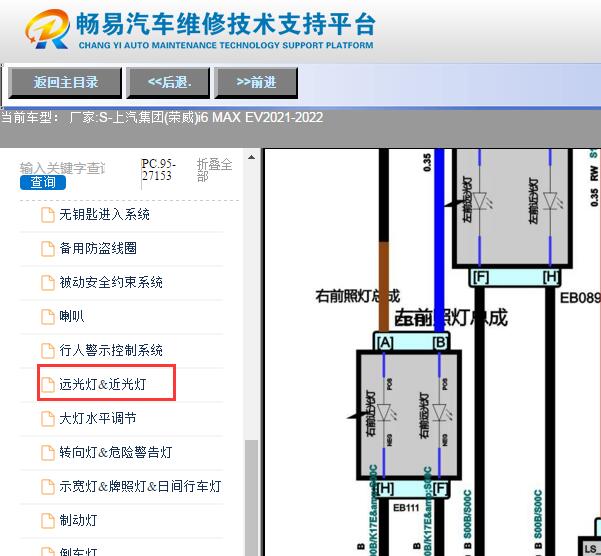Click document icon beside 制动灯
601x556 pixels.
pyautogui.click(x=48, y=520)
